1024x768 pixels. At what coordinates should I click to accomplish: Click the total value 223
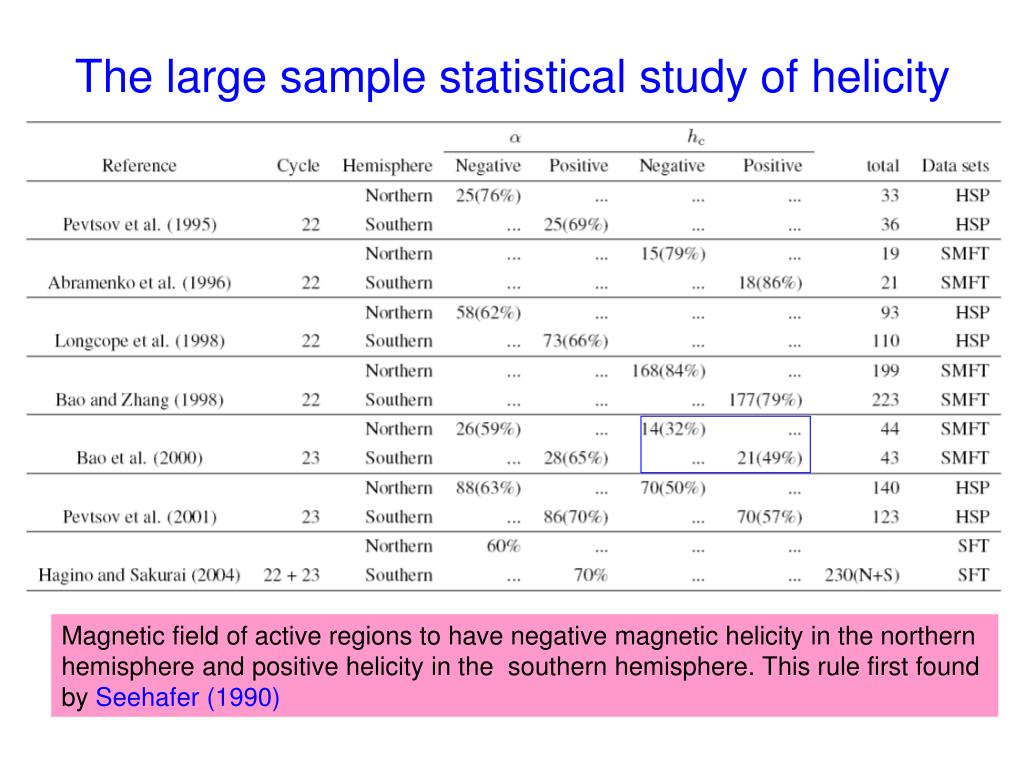886,400
